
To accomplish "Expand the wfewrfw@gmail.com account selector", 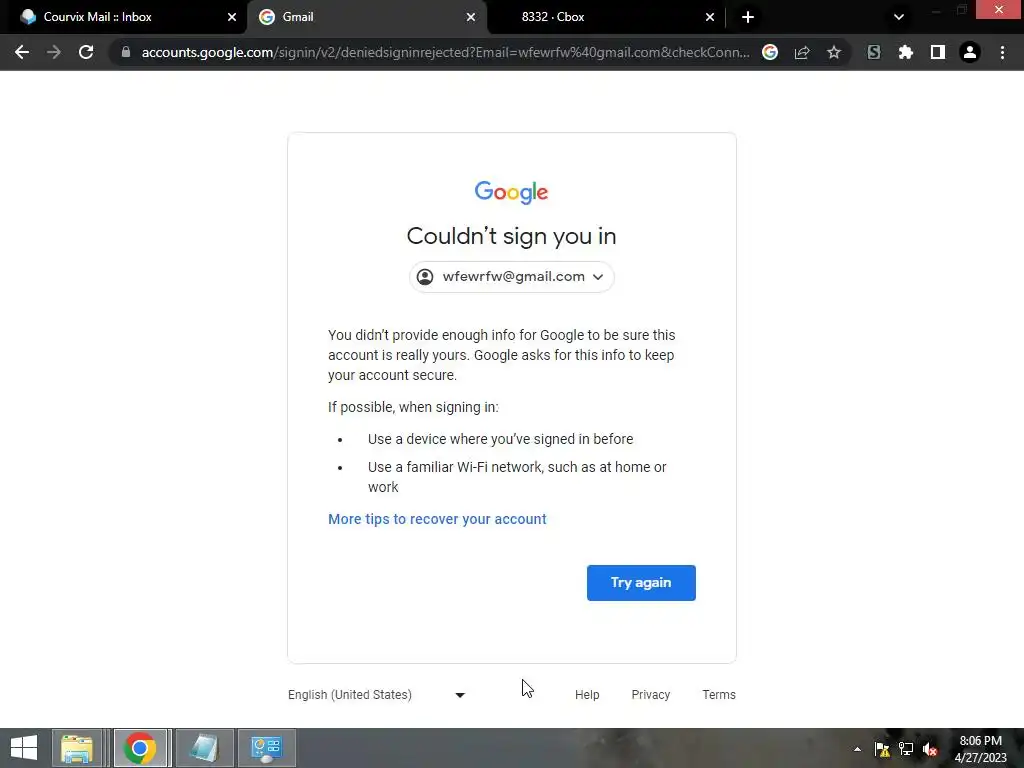I will point(511,277).
